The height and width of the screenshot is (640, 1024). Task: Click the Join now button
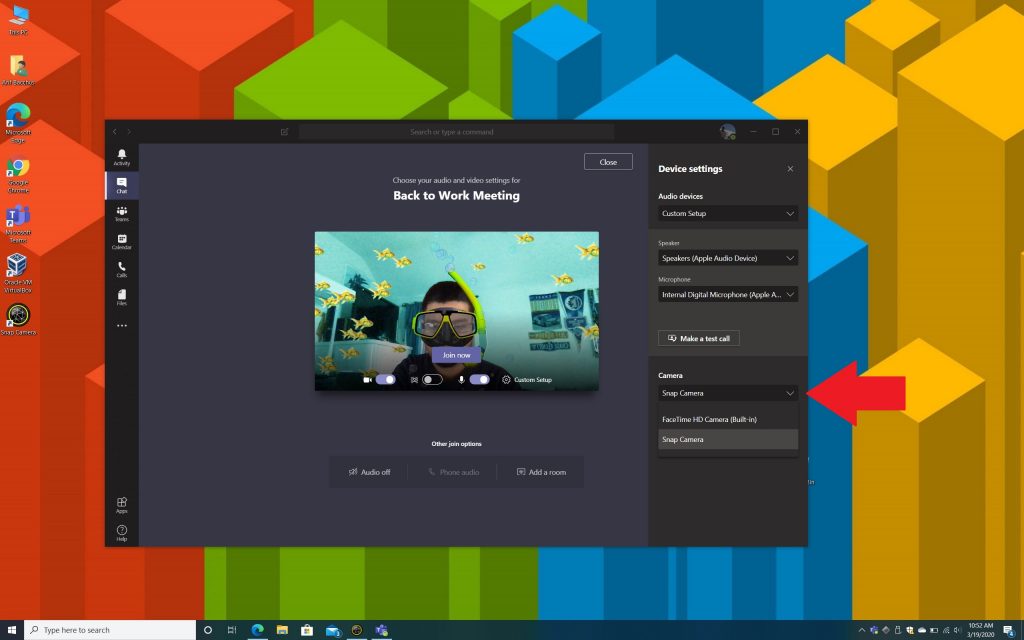[x=456, y=355]
